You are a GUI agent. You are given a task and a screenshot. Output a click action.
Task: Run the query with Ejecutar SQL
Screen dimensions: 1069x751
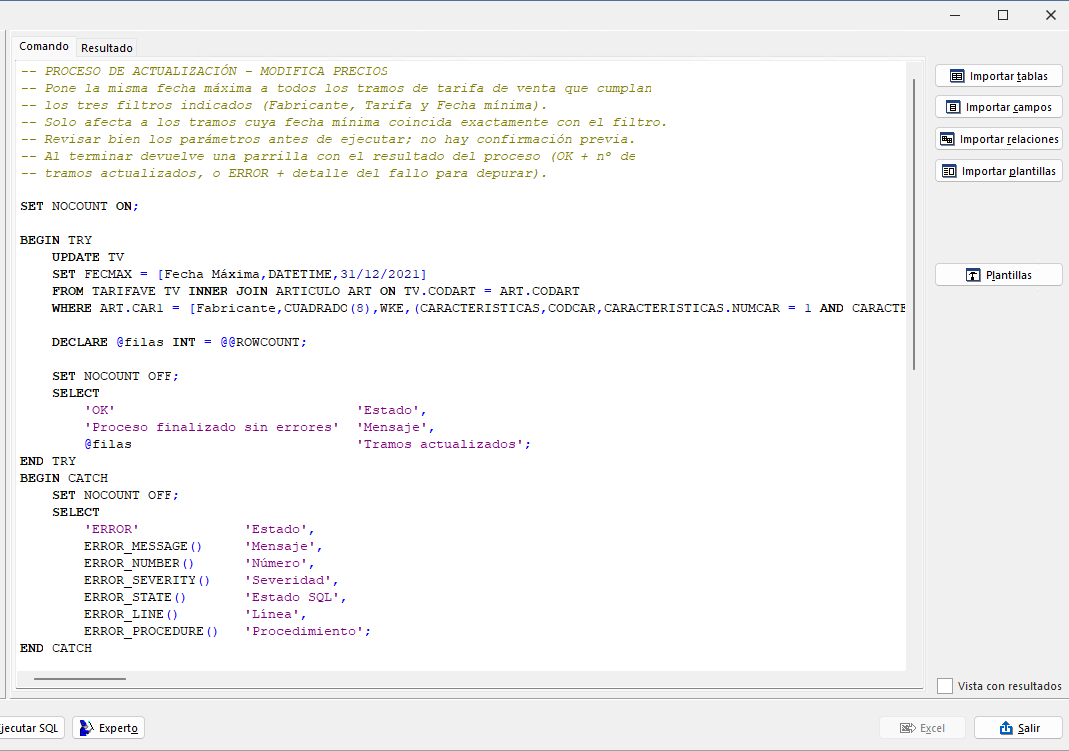tap(30, 728)
